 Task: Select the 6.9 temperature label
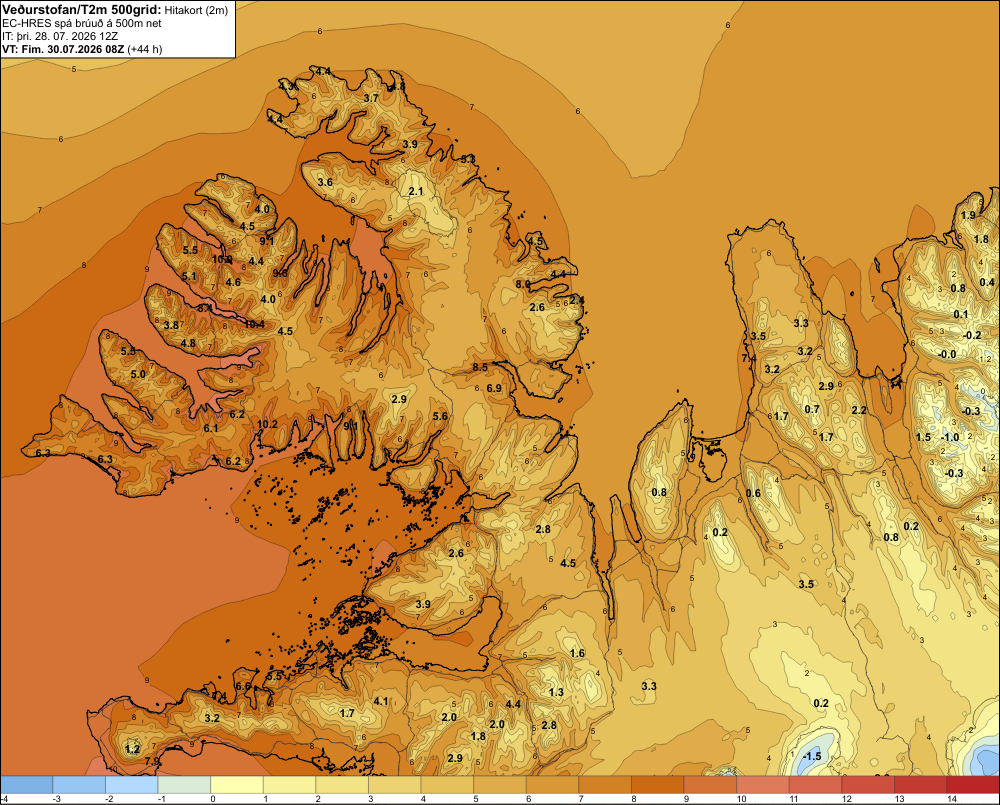coord(494,388)
